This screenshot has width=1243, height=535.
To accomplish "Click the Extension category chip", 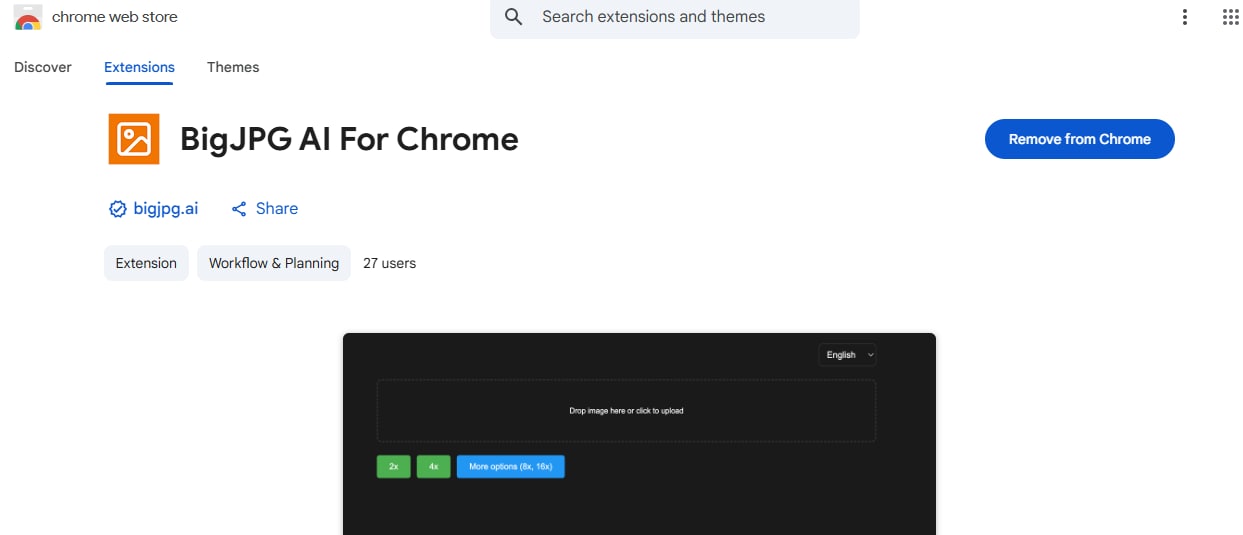I will tap(146, 263).
